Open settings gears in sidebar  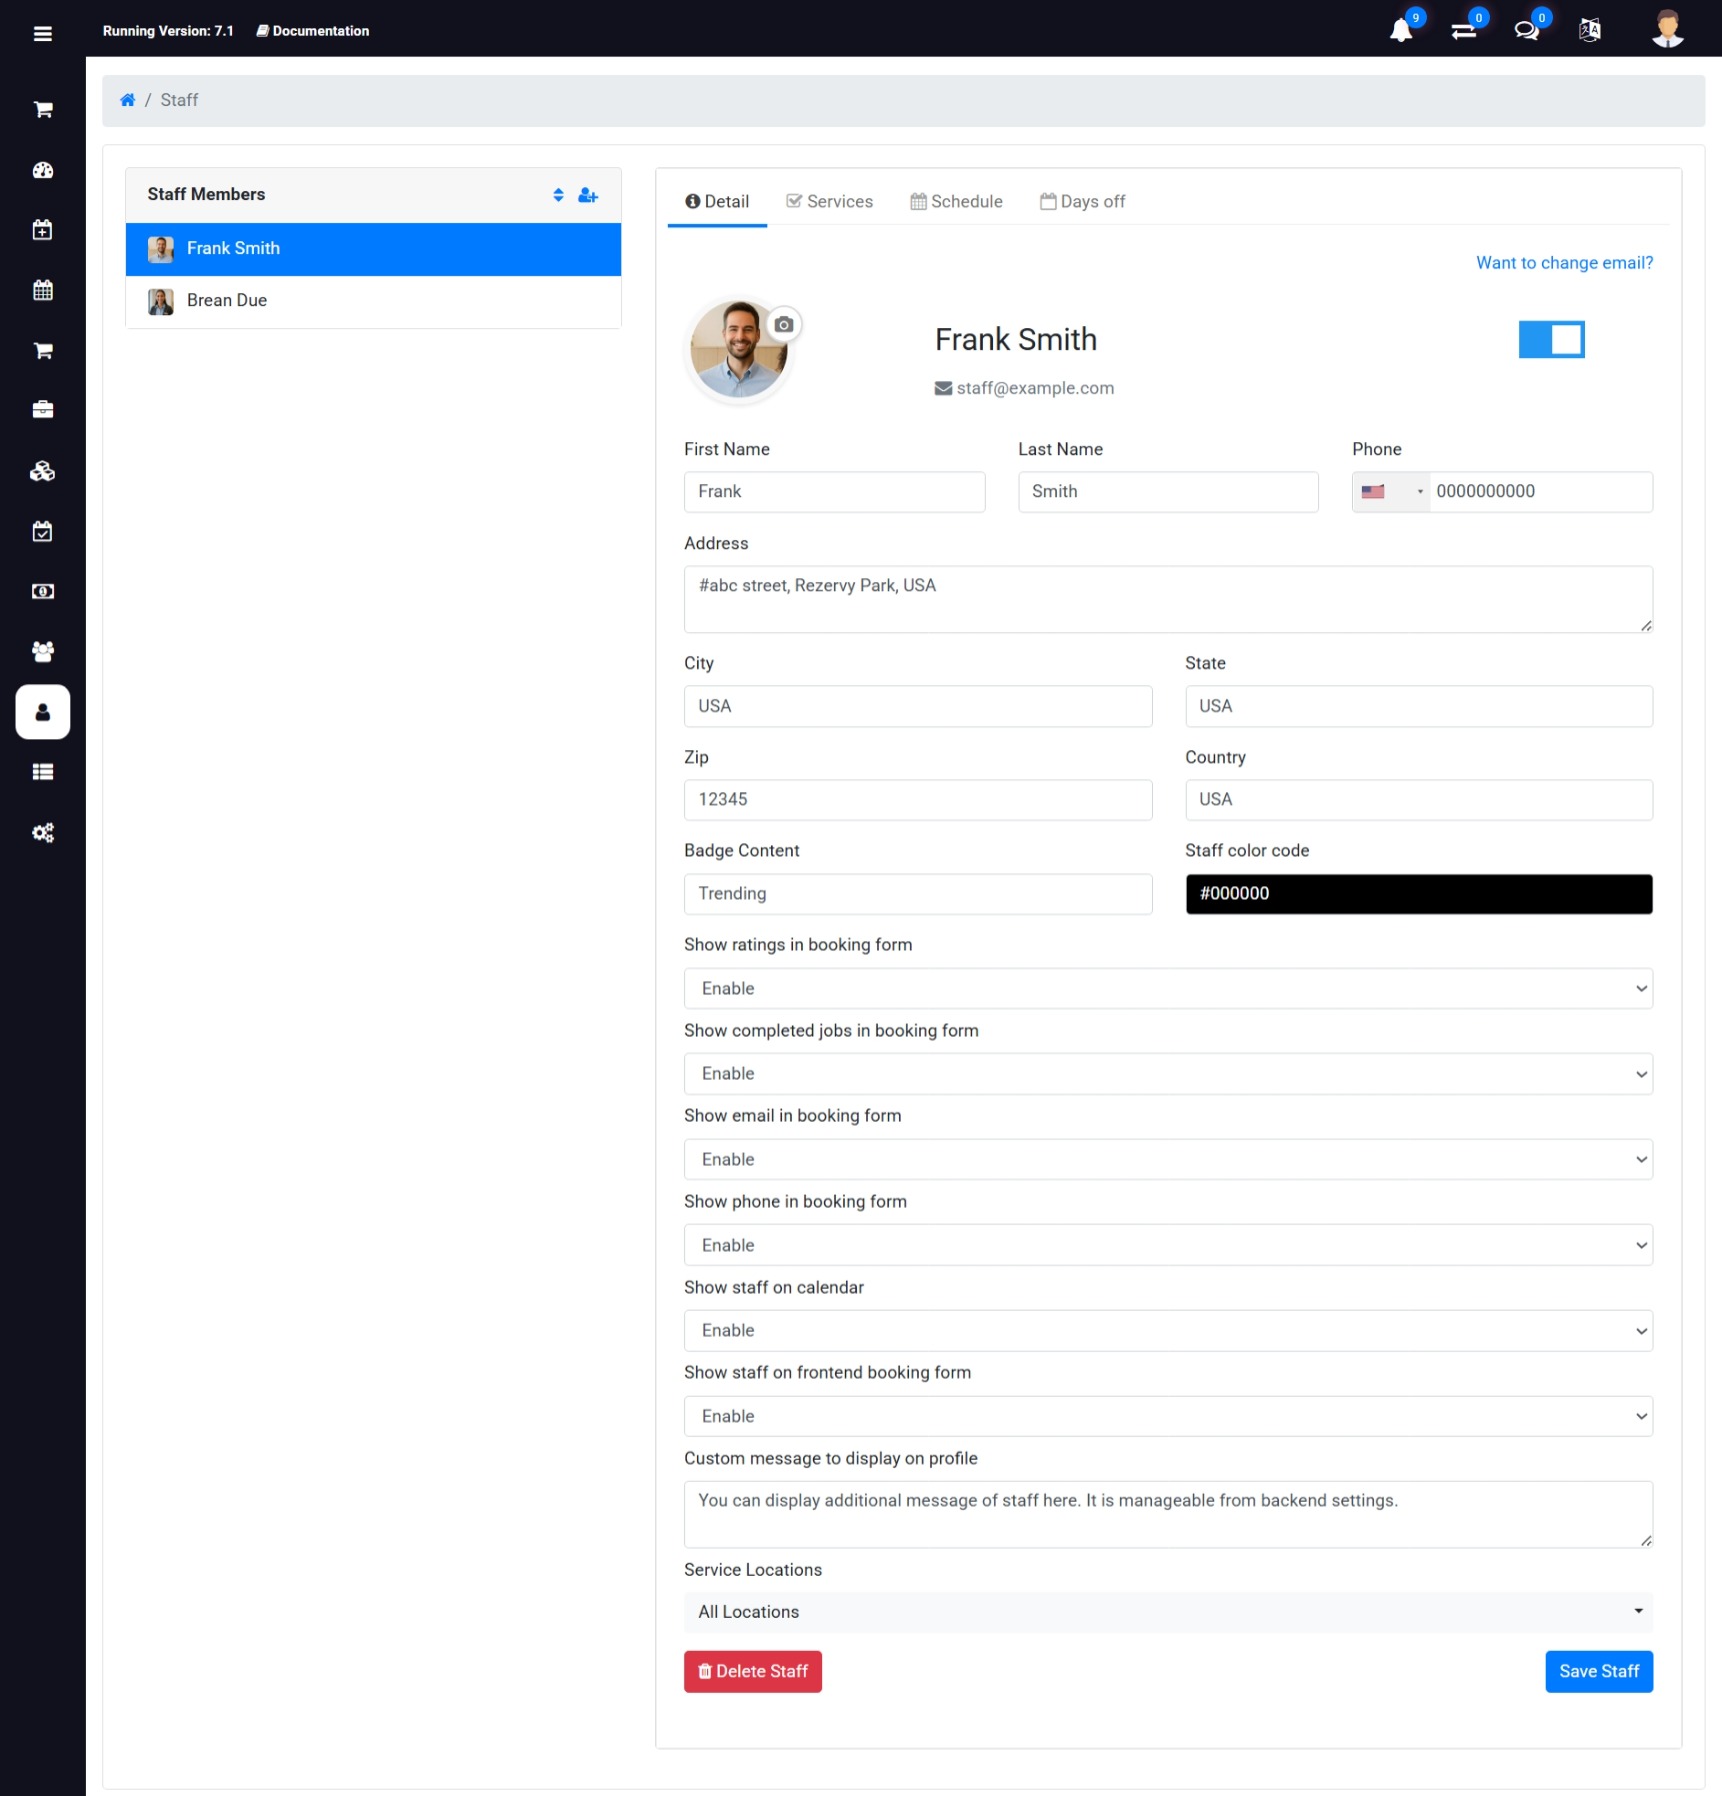pyautogui.click(x=42, y=832)
